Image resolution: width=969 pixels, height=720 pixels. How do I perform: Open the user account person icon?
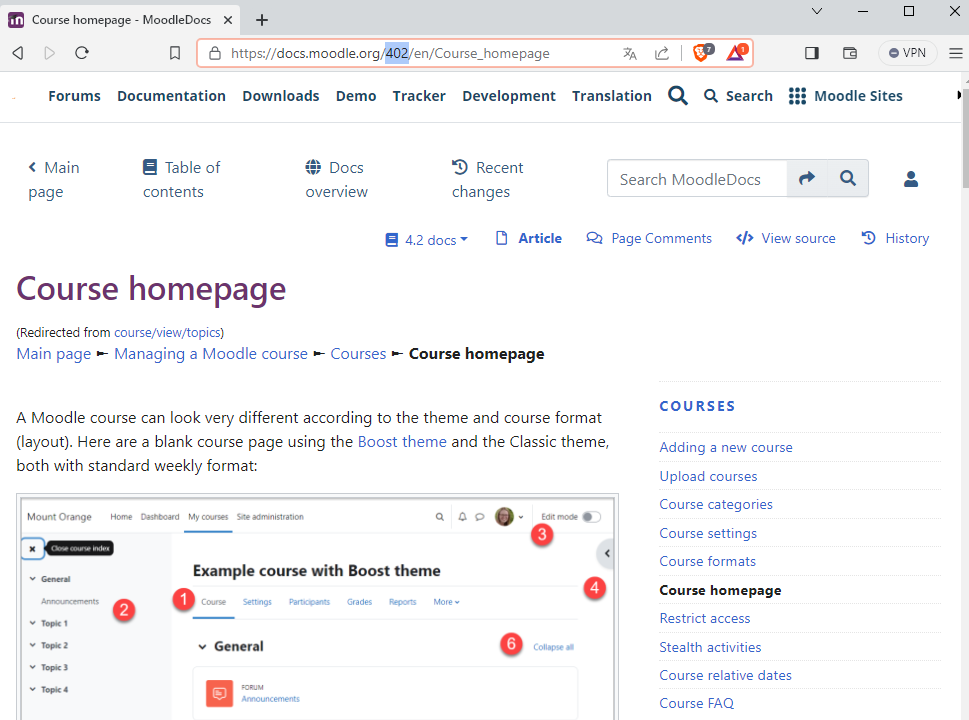[x=911, y=179]
